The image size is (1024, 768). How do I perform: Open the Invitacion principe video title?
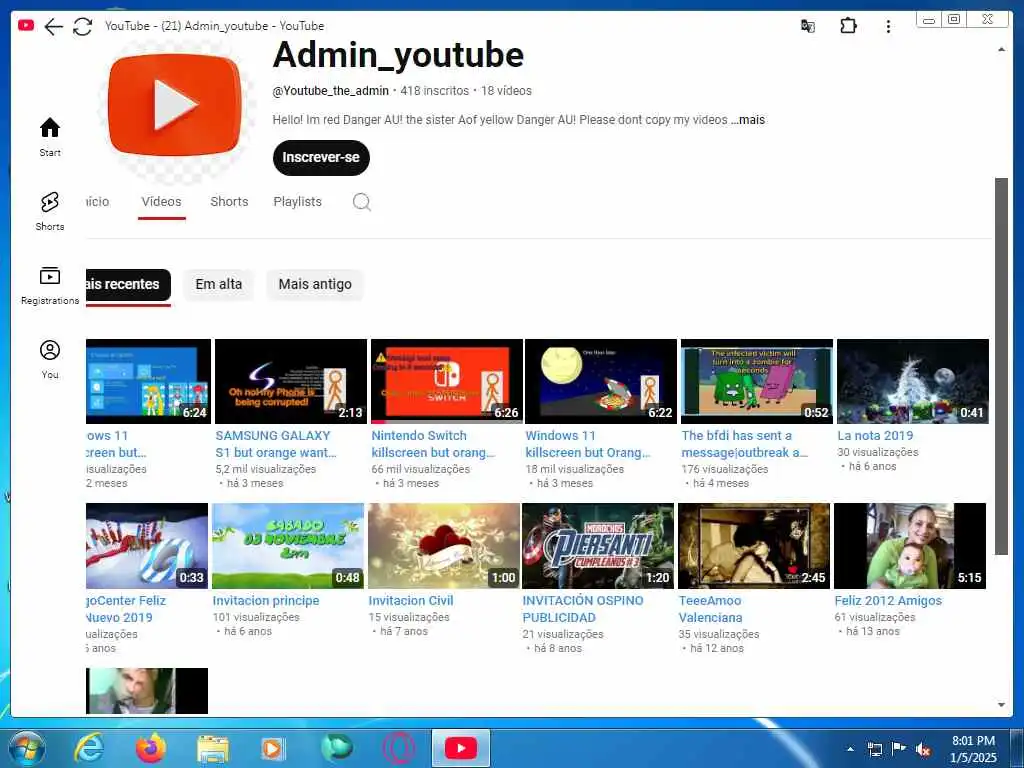[266, 601]
